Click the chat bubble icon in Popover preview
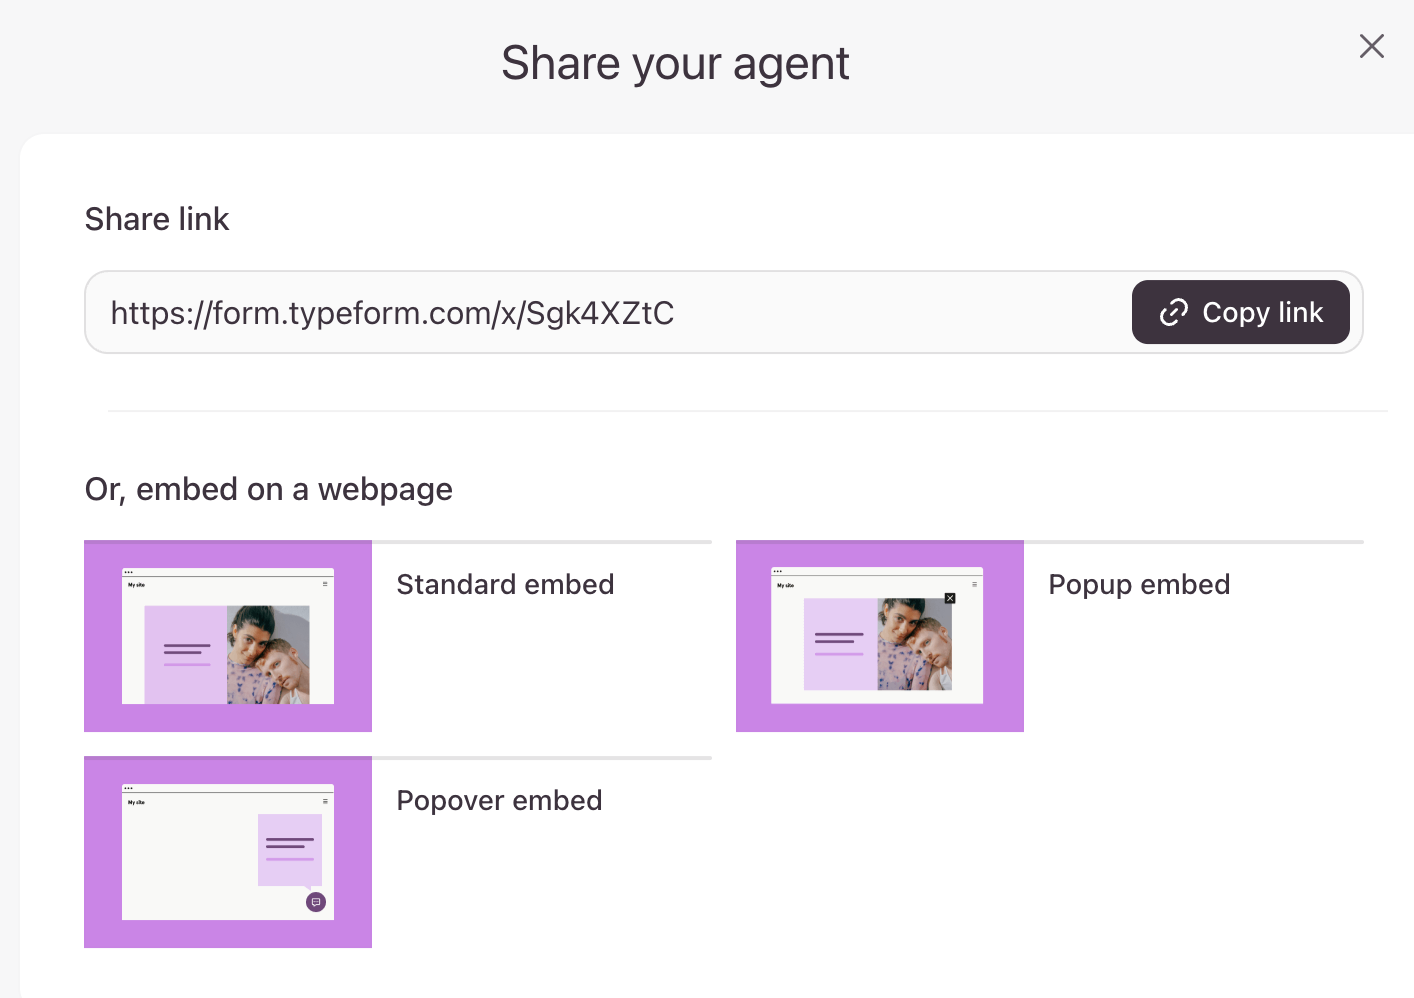Screen dimensions: 1414x998 (x=316, y=902)
